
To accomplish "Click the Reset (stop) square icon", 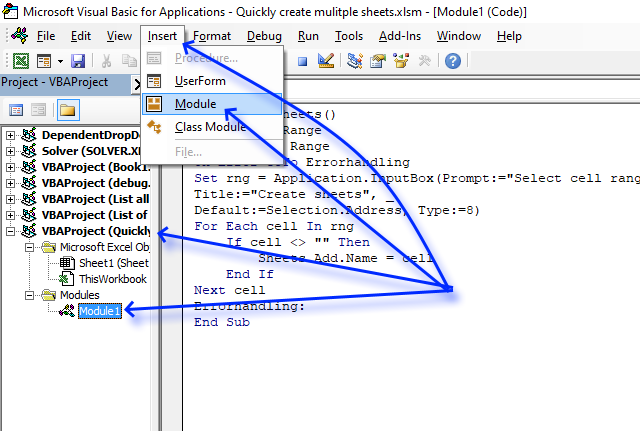I will (302, 62).
